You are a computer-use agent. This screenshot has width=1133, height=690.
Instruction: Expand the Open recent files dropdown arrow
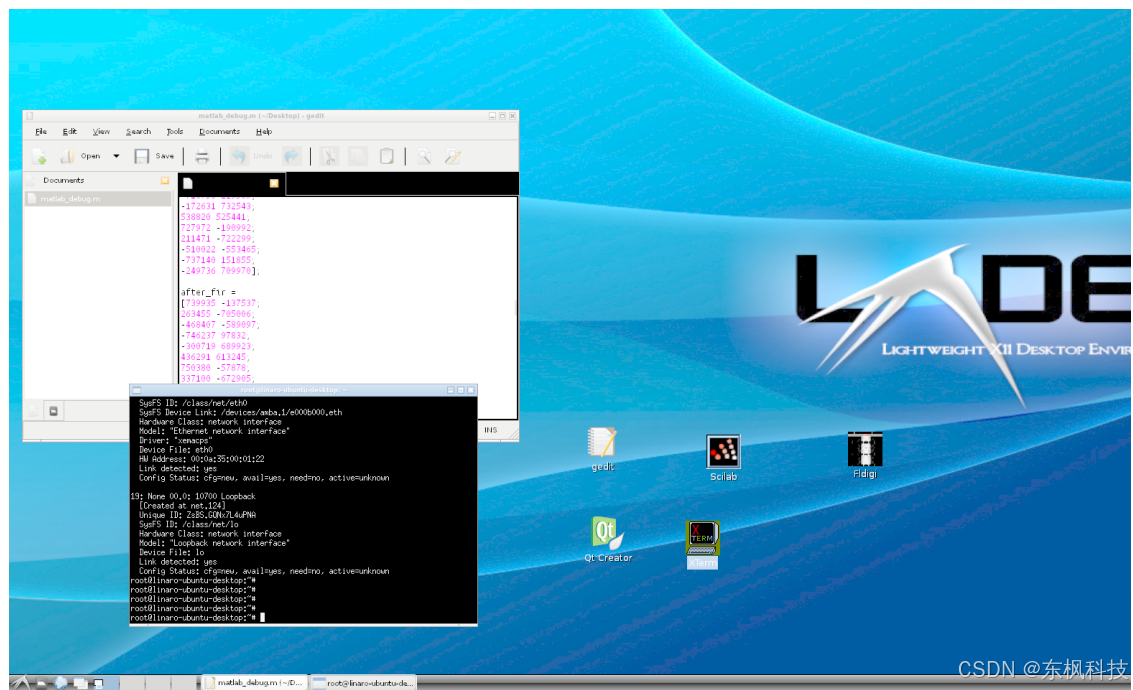point(116,156)
